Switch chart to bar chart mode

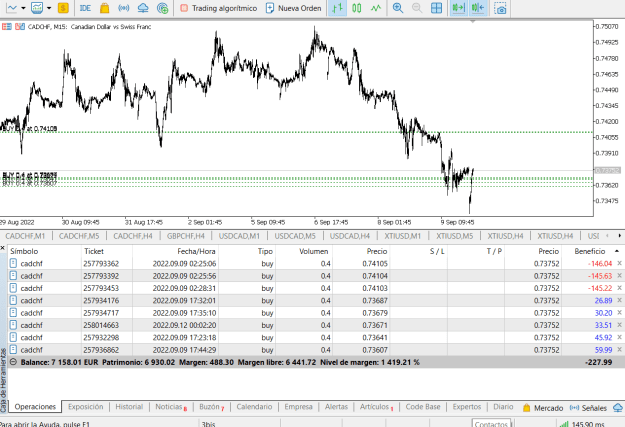click(x=337, y=8)
